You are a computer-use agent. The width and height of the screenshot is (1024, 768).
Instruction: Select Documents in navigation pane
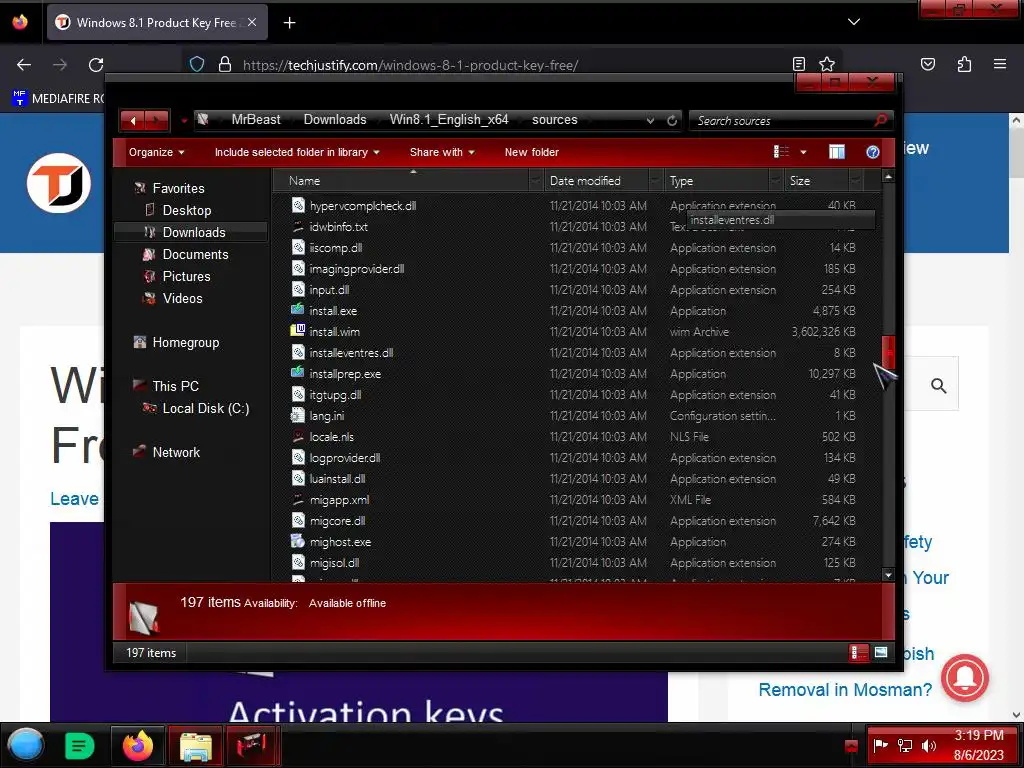[x=195, y=255]
